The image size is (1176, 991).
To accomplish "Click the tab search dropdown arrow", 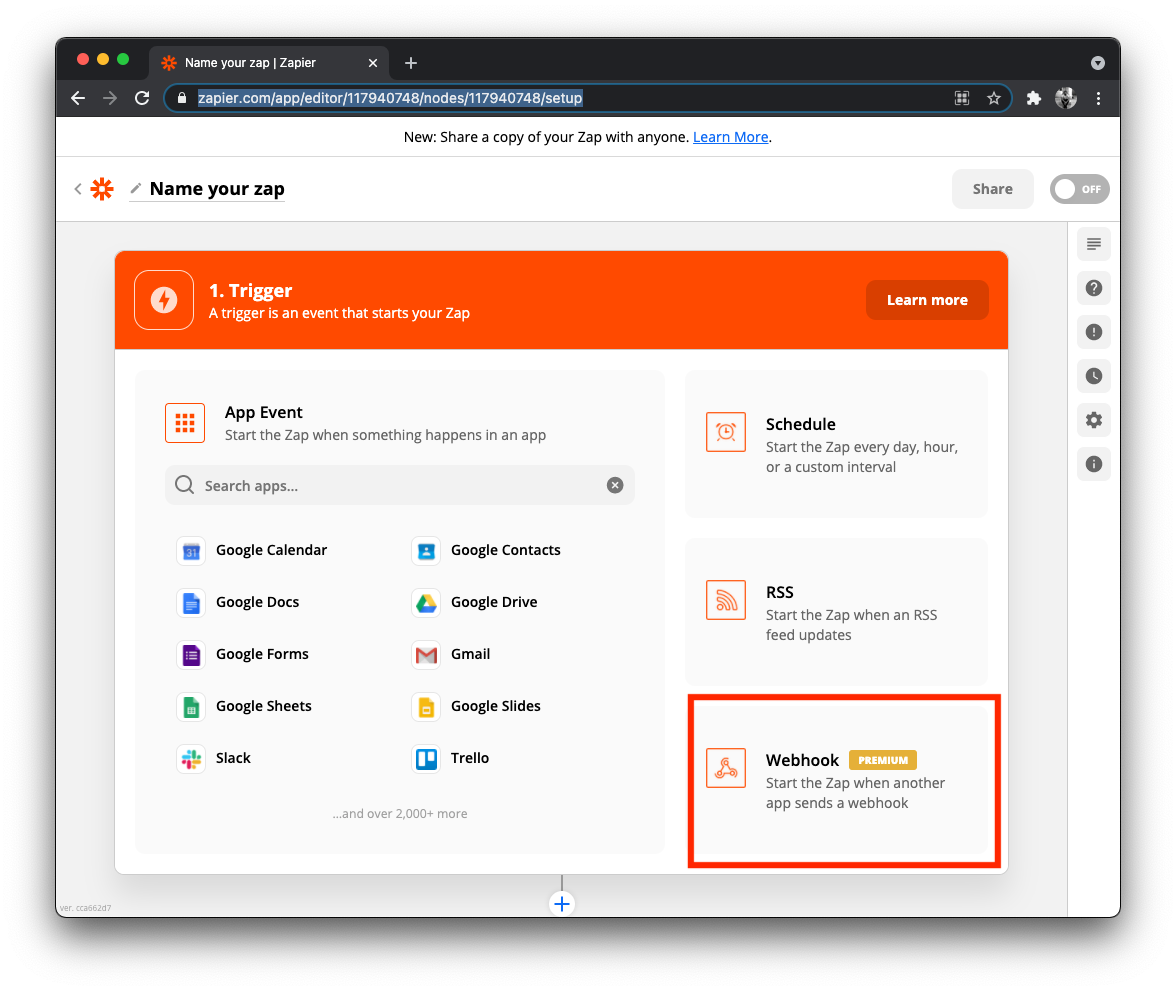I will tap(1098, 63).
